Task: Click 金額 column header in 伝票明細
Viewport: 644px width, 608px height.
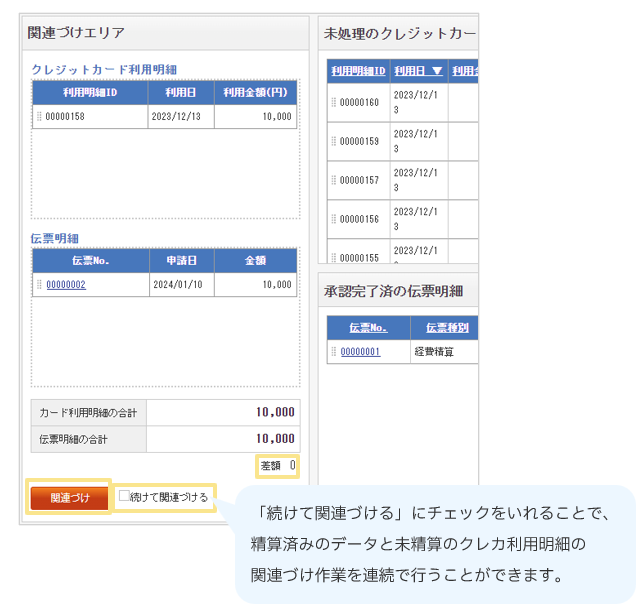Action: pyautogui.click(x=255, y=261)
